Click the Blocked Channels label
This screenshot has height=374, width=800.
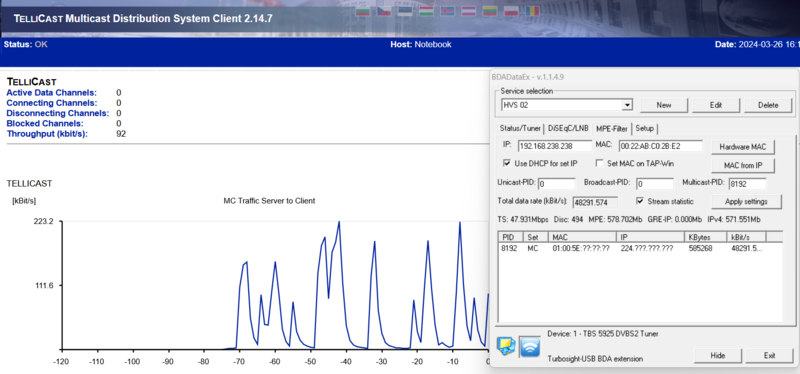45,123
